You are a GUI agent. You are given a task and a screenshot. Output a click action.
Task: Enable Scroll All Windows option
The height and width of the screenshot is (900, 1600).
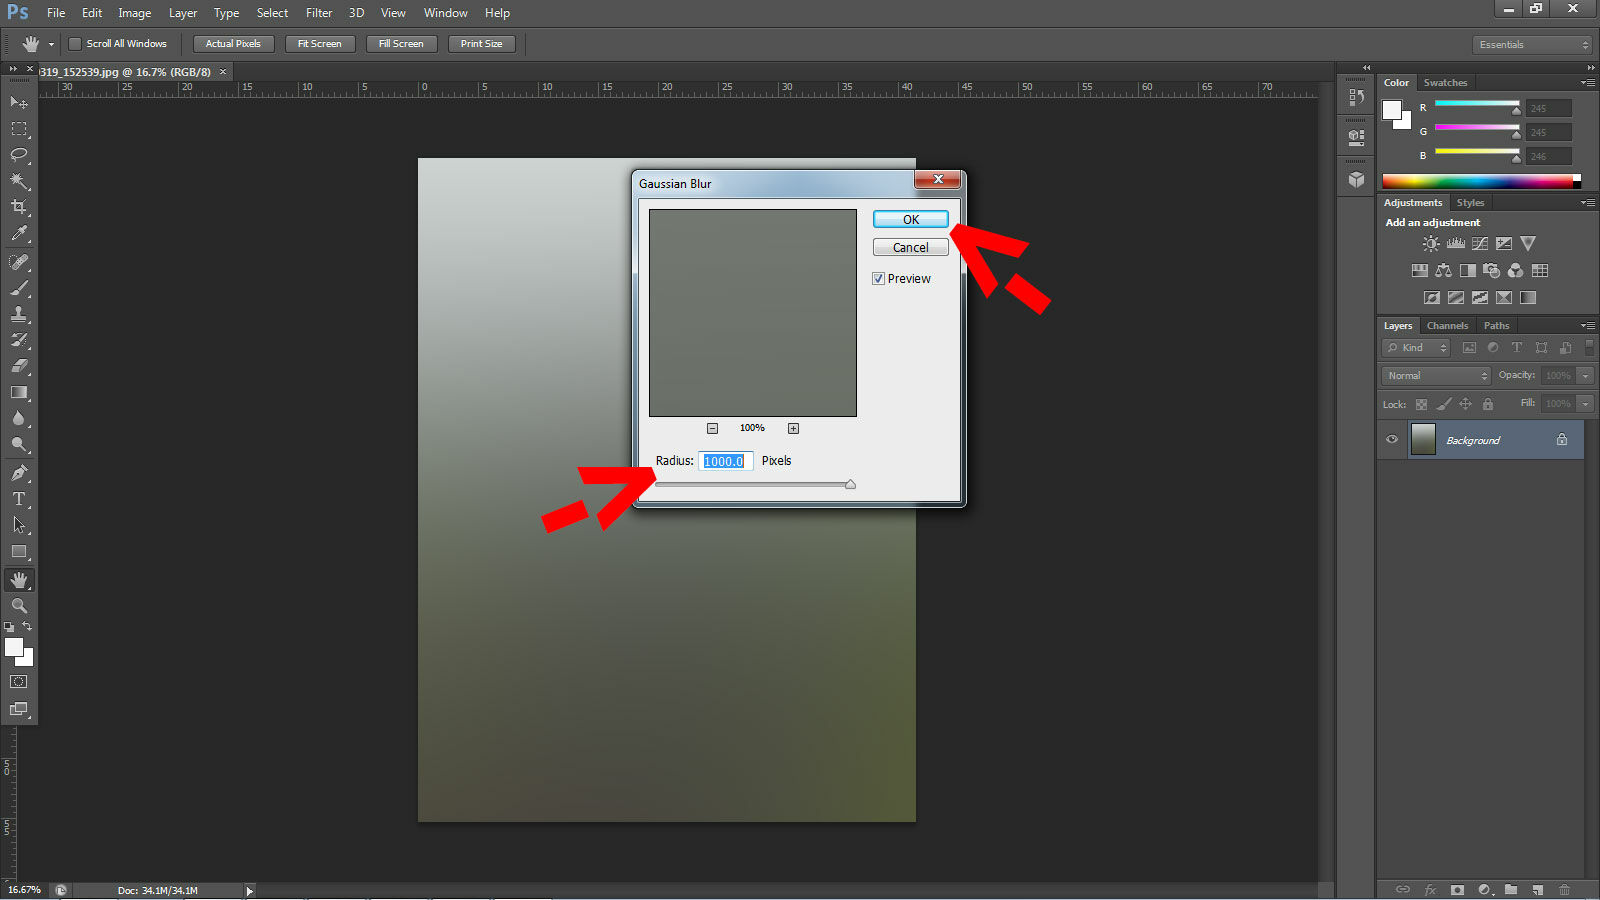tap(75, 43)
